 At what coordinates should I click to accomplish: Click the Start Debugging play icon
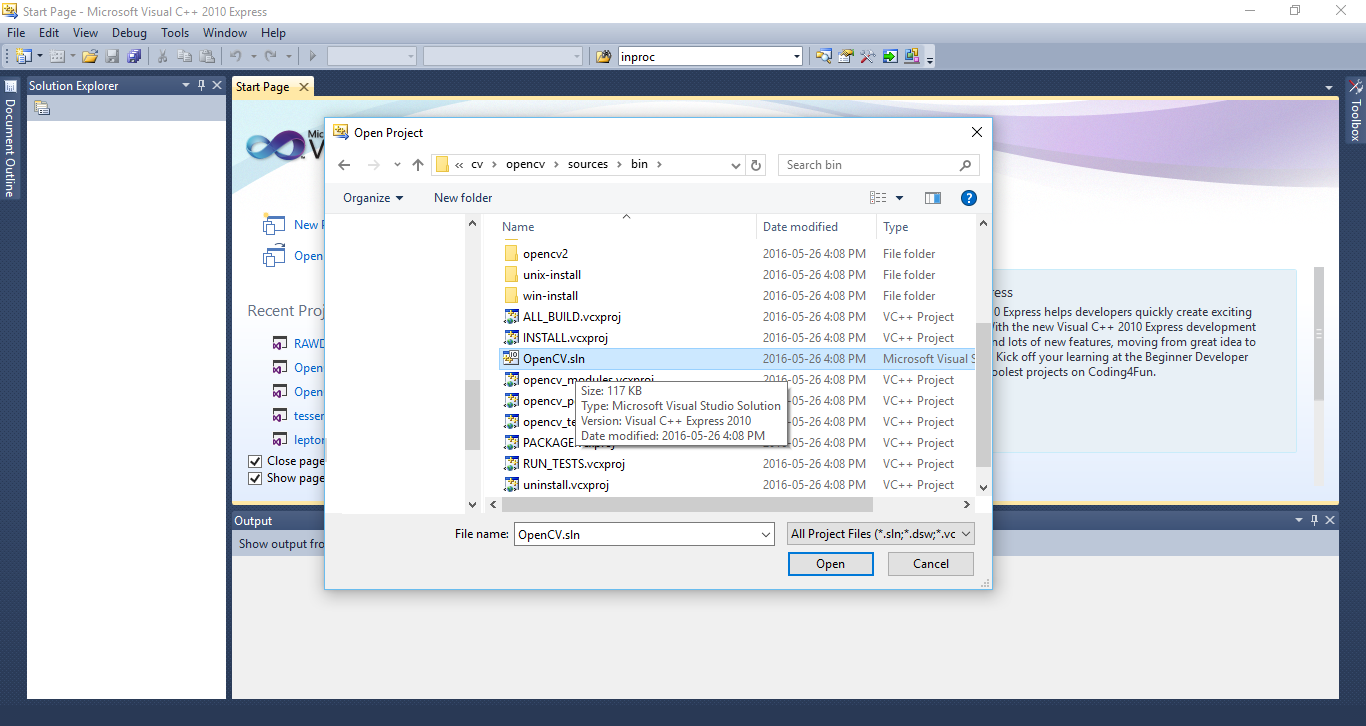point(313,57)
